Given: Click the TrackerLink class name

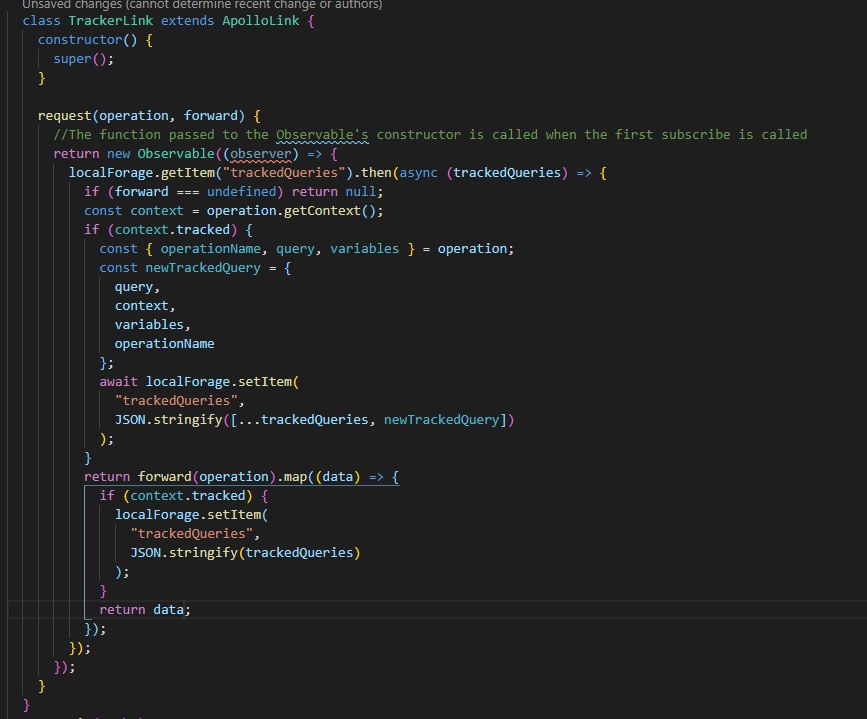Looking at the screenshot, I should [x=111, y=21].
